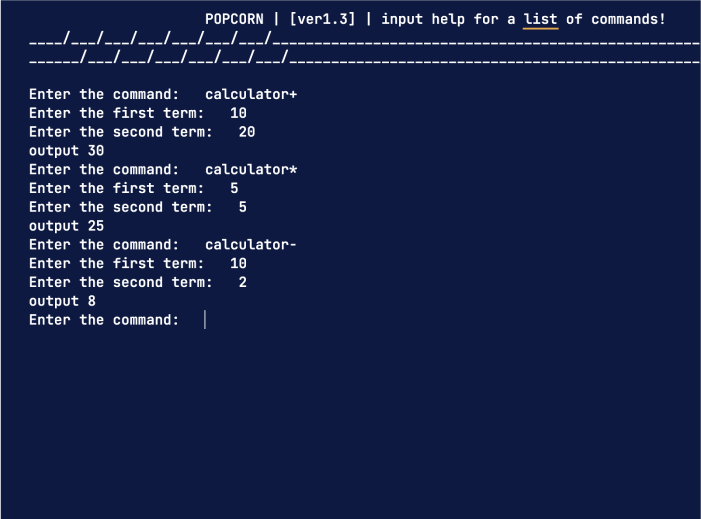Click the second term value 2

243,283
